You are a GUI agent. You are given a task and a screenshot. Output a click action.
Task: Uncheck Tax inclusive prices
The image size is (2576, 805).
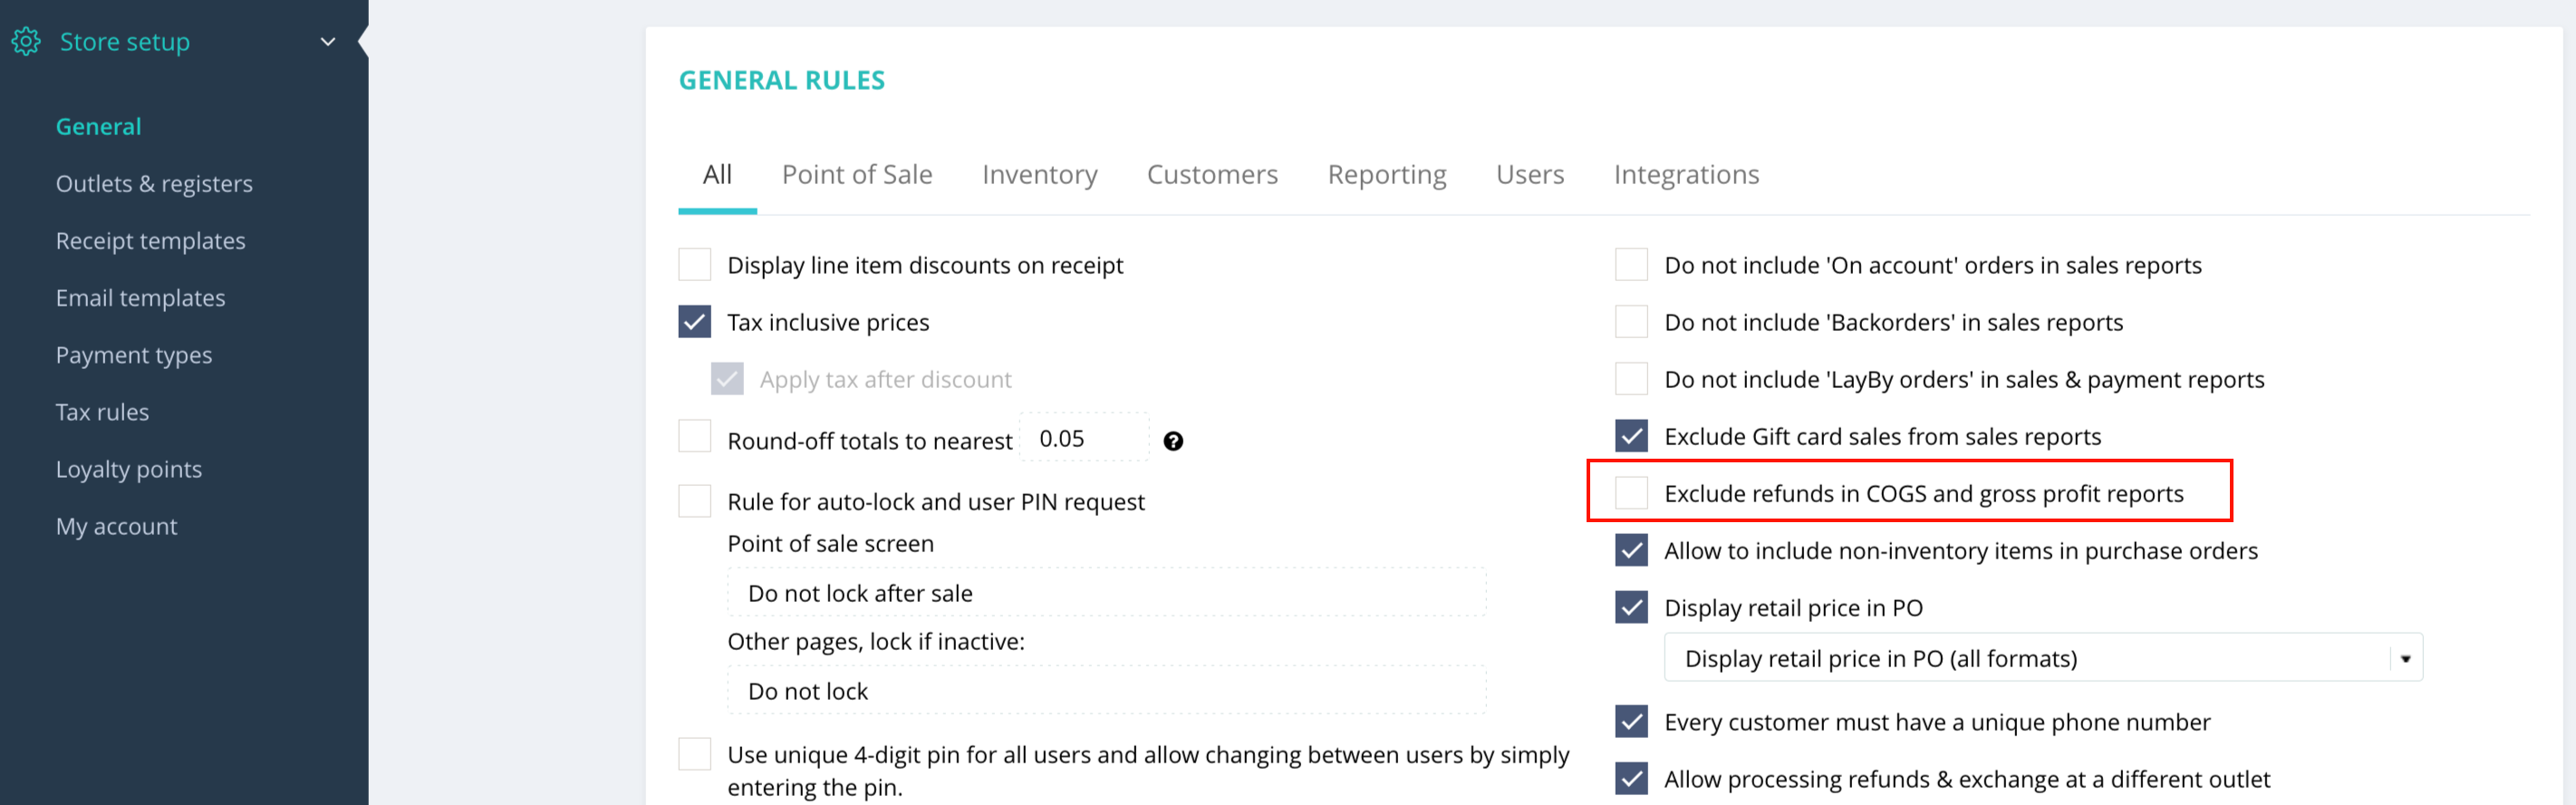coord(695,322)
